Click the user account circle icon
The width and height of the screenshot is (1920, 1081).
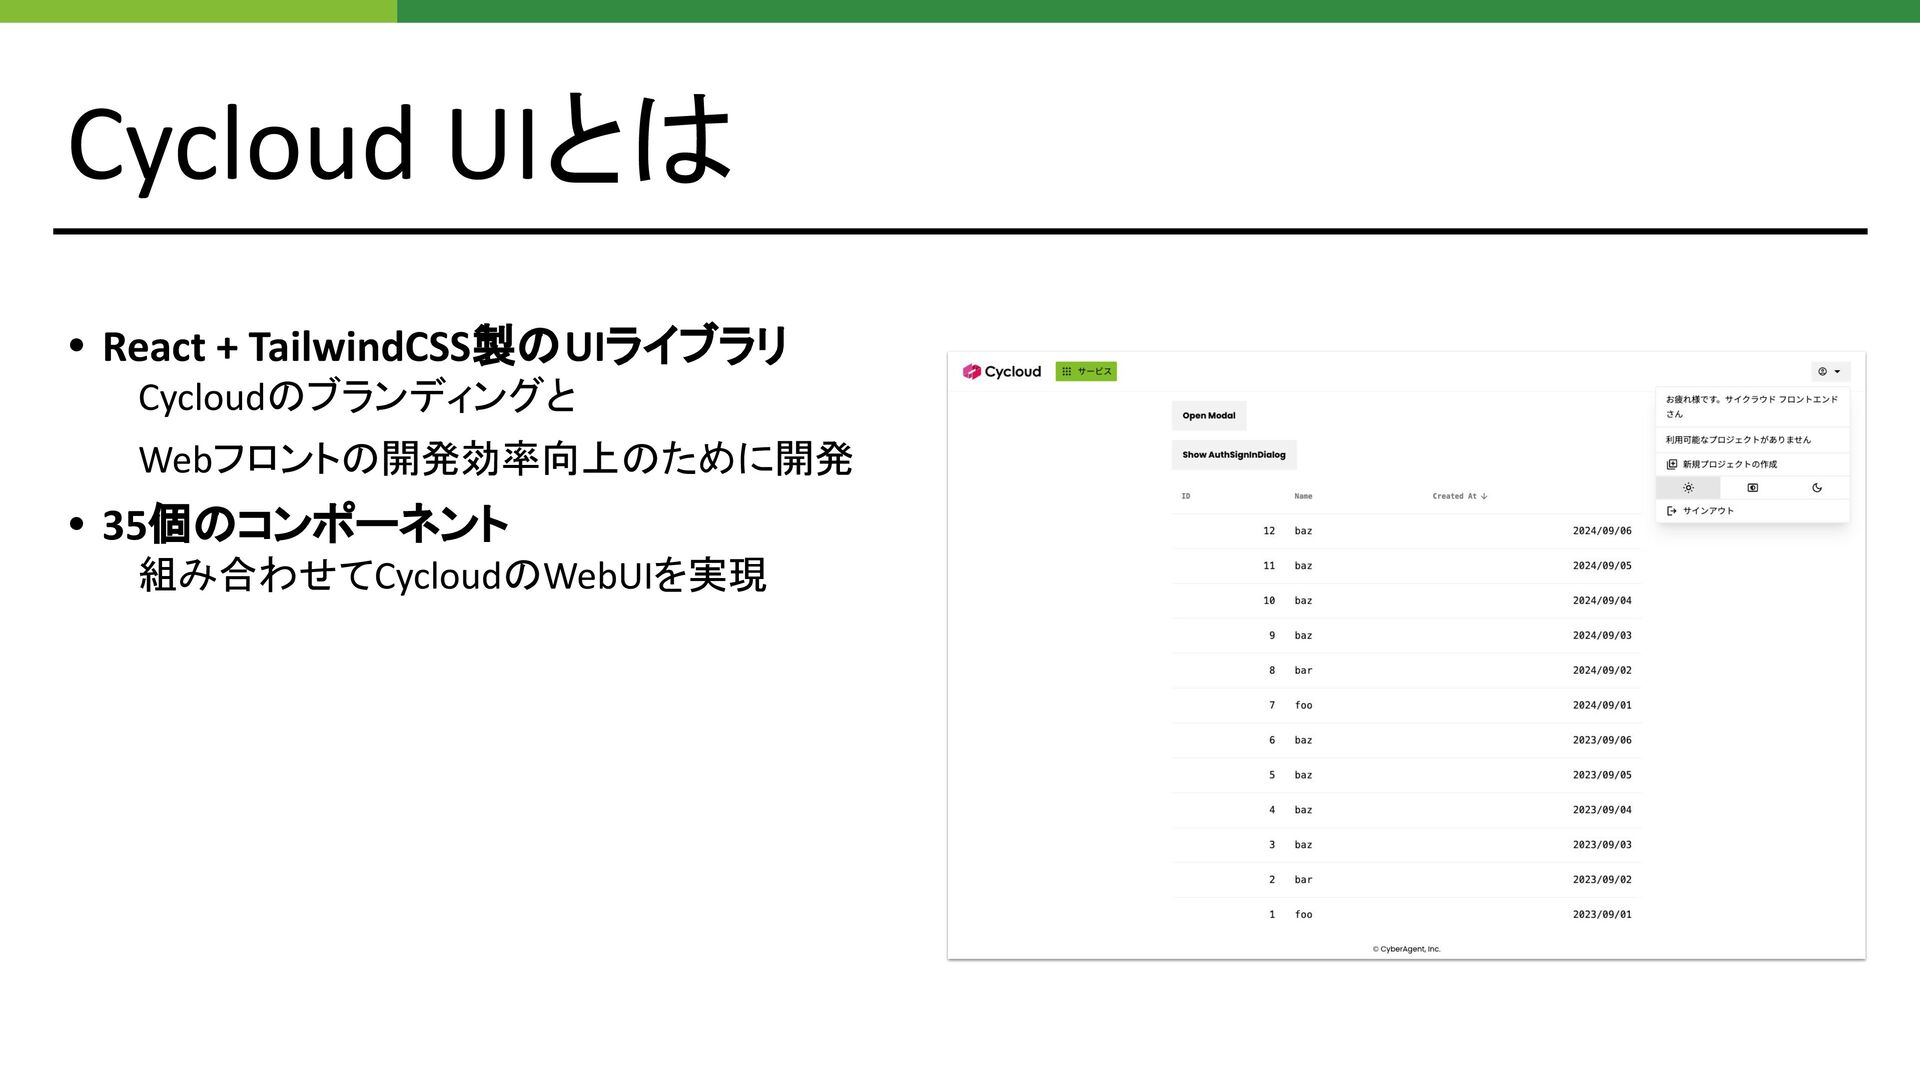coord(1822,371)
